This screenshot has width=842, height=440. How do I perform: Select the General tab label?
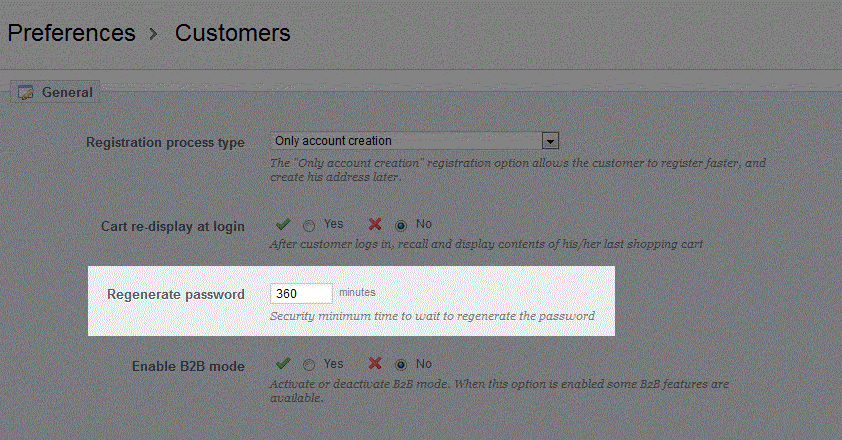click(67, 92)
